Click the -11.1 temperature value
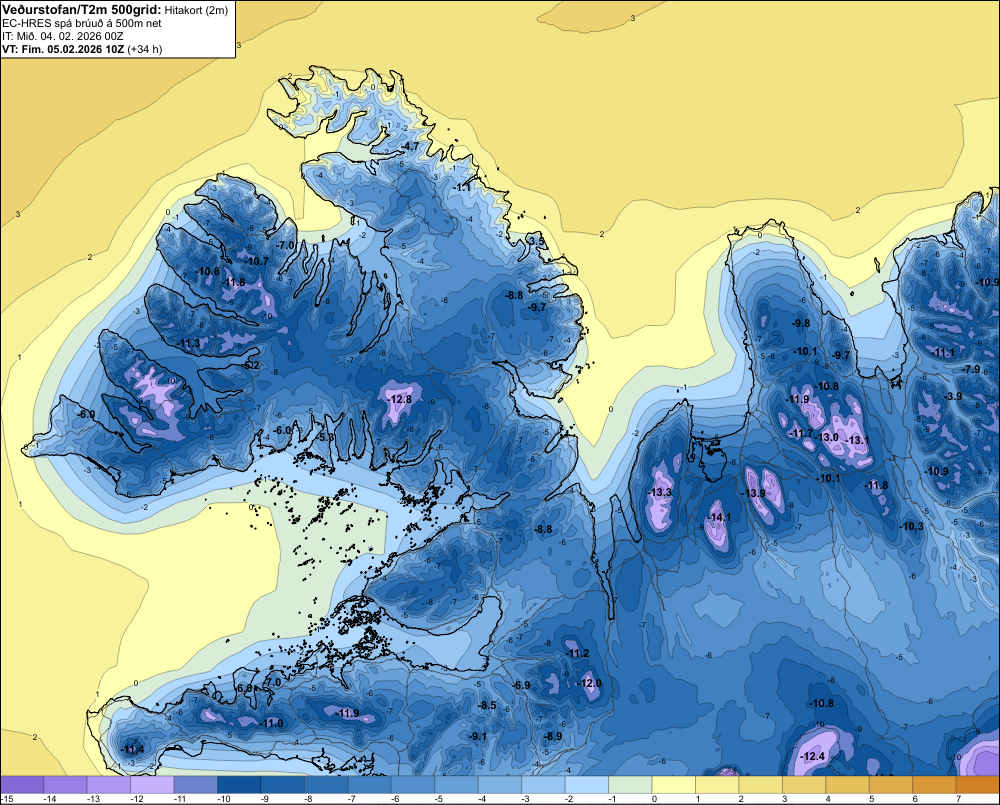1000x805 pixels. (x=943, y=353)
